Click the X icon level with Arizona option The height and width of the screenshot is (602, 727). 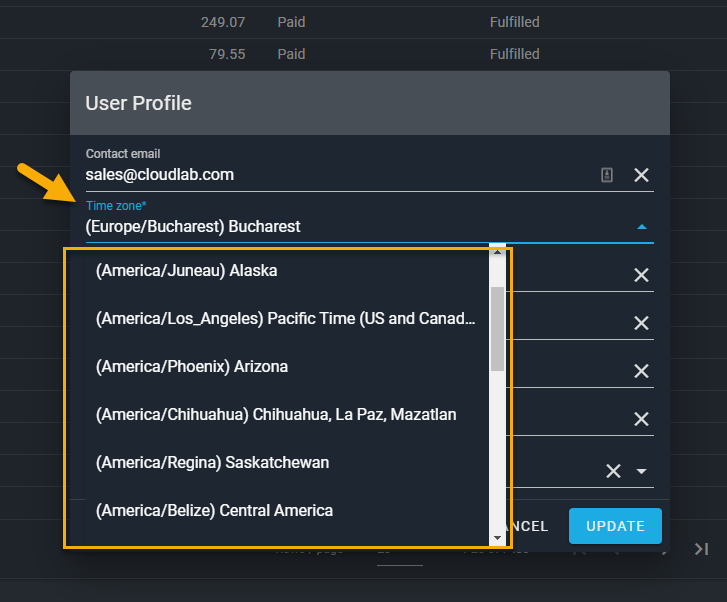pos(641,371)
